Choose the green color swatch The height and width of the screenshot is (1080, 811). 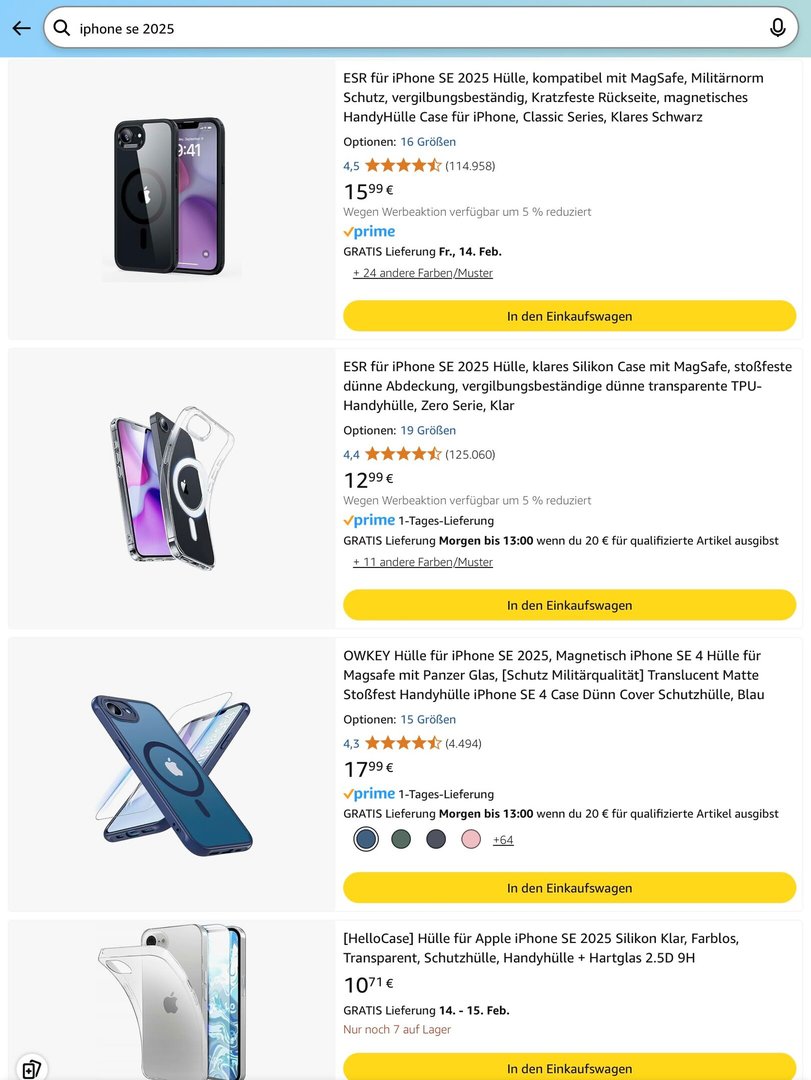[x=401, y=840]
